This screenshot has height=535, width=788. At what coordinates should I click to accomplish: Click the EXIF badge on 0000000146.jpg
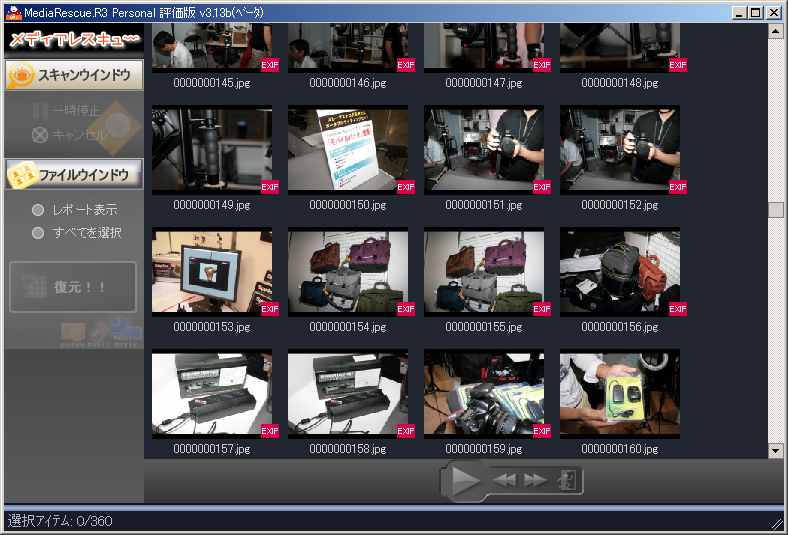click(406, 65)
